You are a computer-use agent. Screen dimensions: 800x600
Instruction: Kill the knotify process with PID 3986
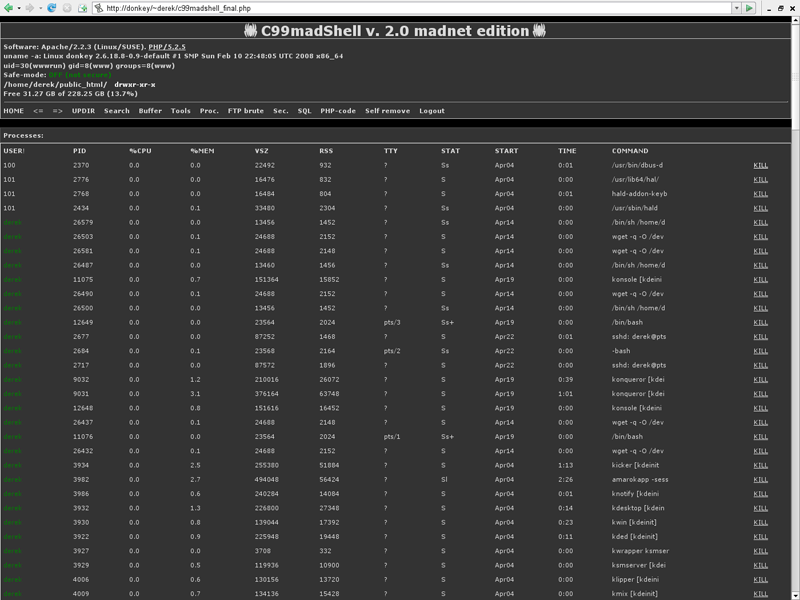click(761, 494)
